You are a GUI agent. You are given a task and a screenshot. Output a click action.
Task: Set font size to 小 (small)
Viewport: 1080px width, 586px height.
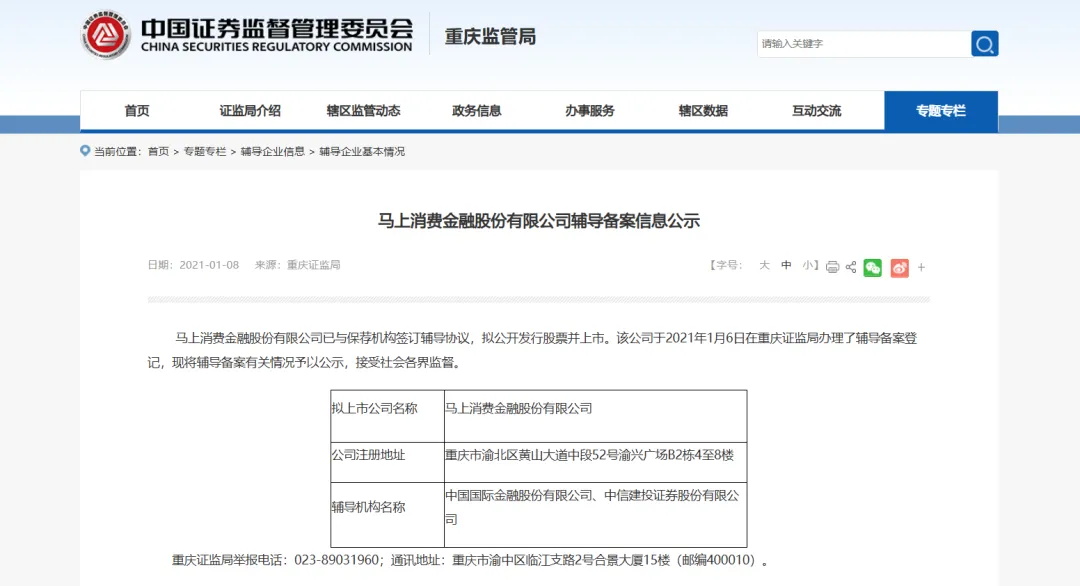[807, 265]
